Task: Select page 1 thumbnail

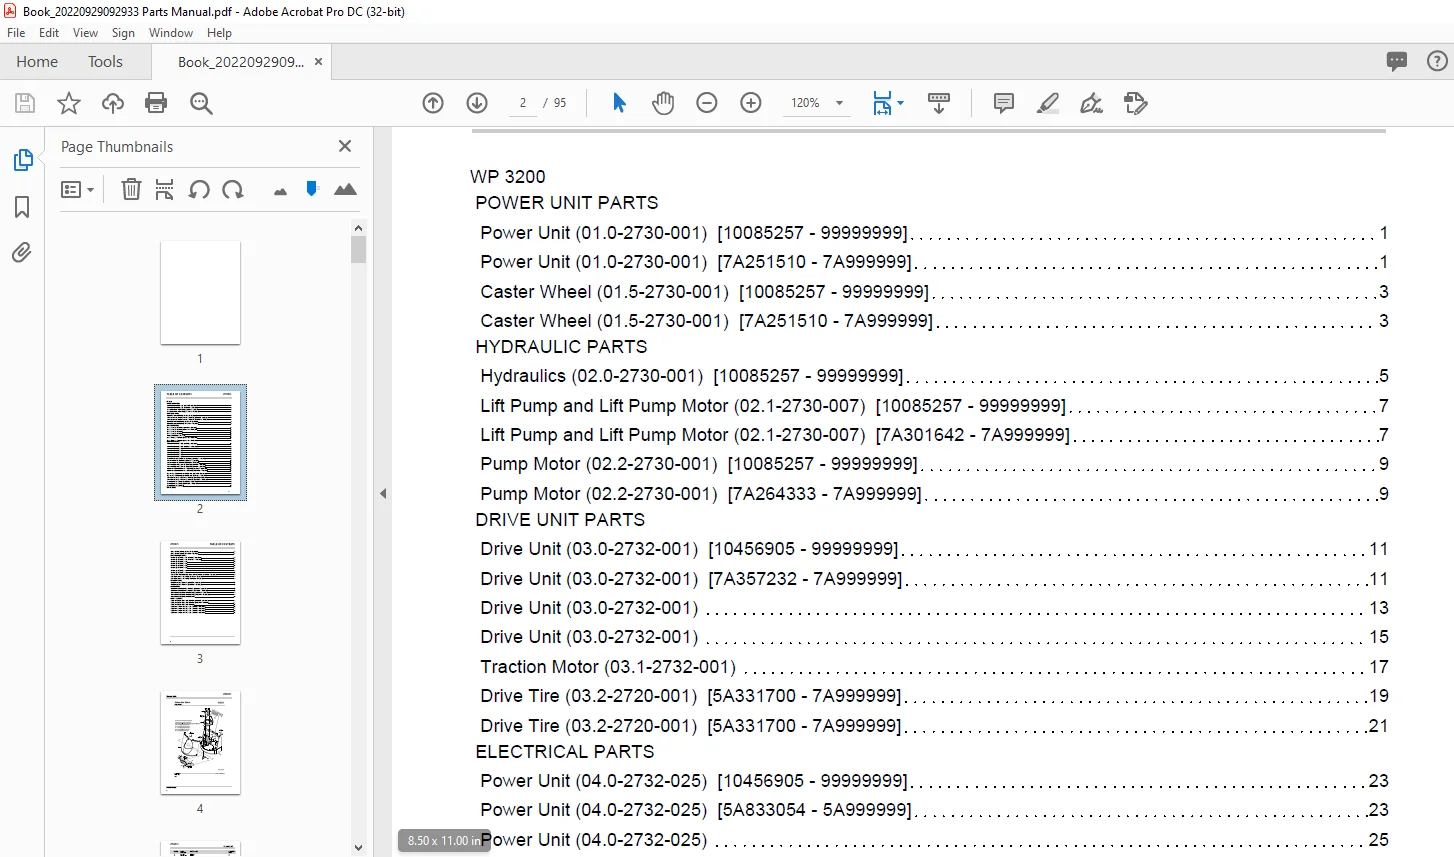Action: [x=200, y=292]
